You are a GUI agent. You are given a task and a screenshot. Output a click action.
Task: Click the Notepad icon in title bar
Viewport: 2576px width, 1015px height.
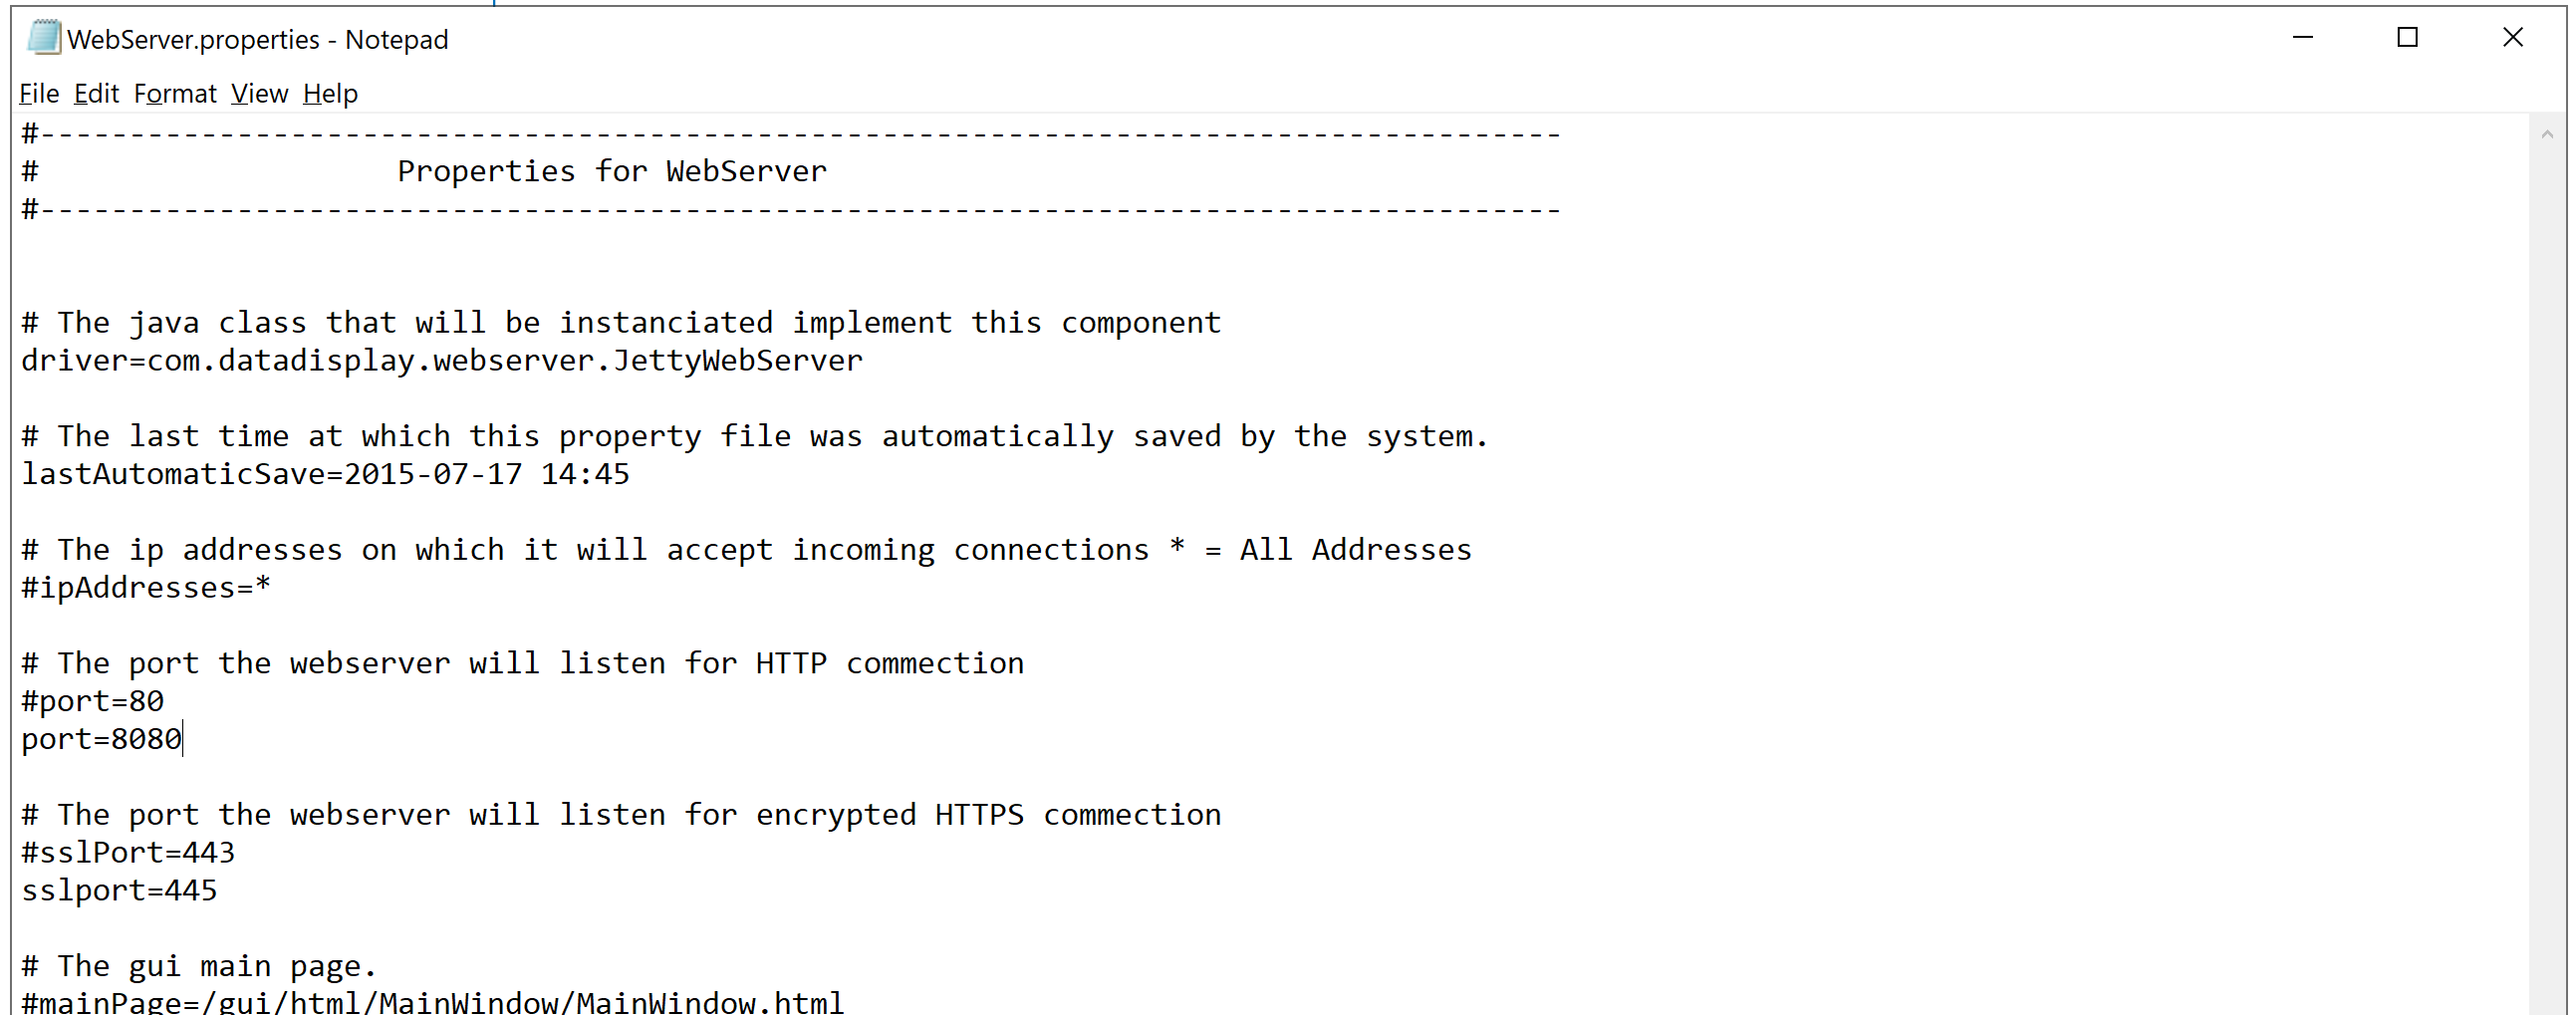pos(44,38)
